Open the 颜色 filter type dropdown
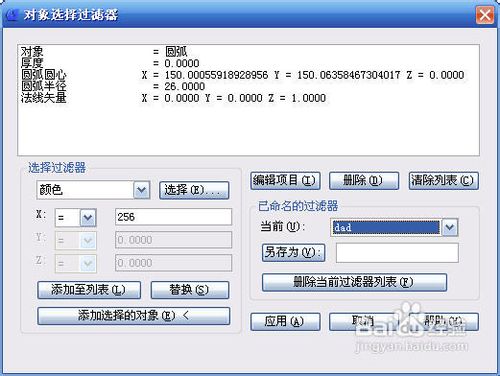Screen dimensions: 500x376 point(142,190)
